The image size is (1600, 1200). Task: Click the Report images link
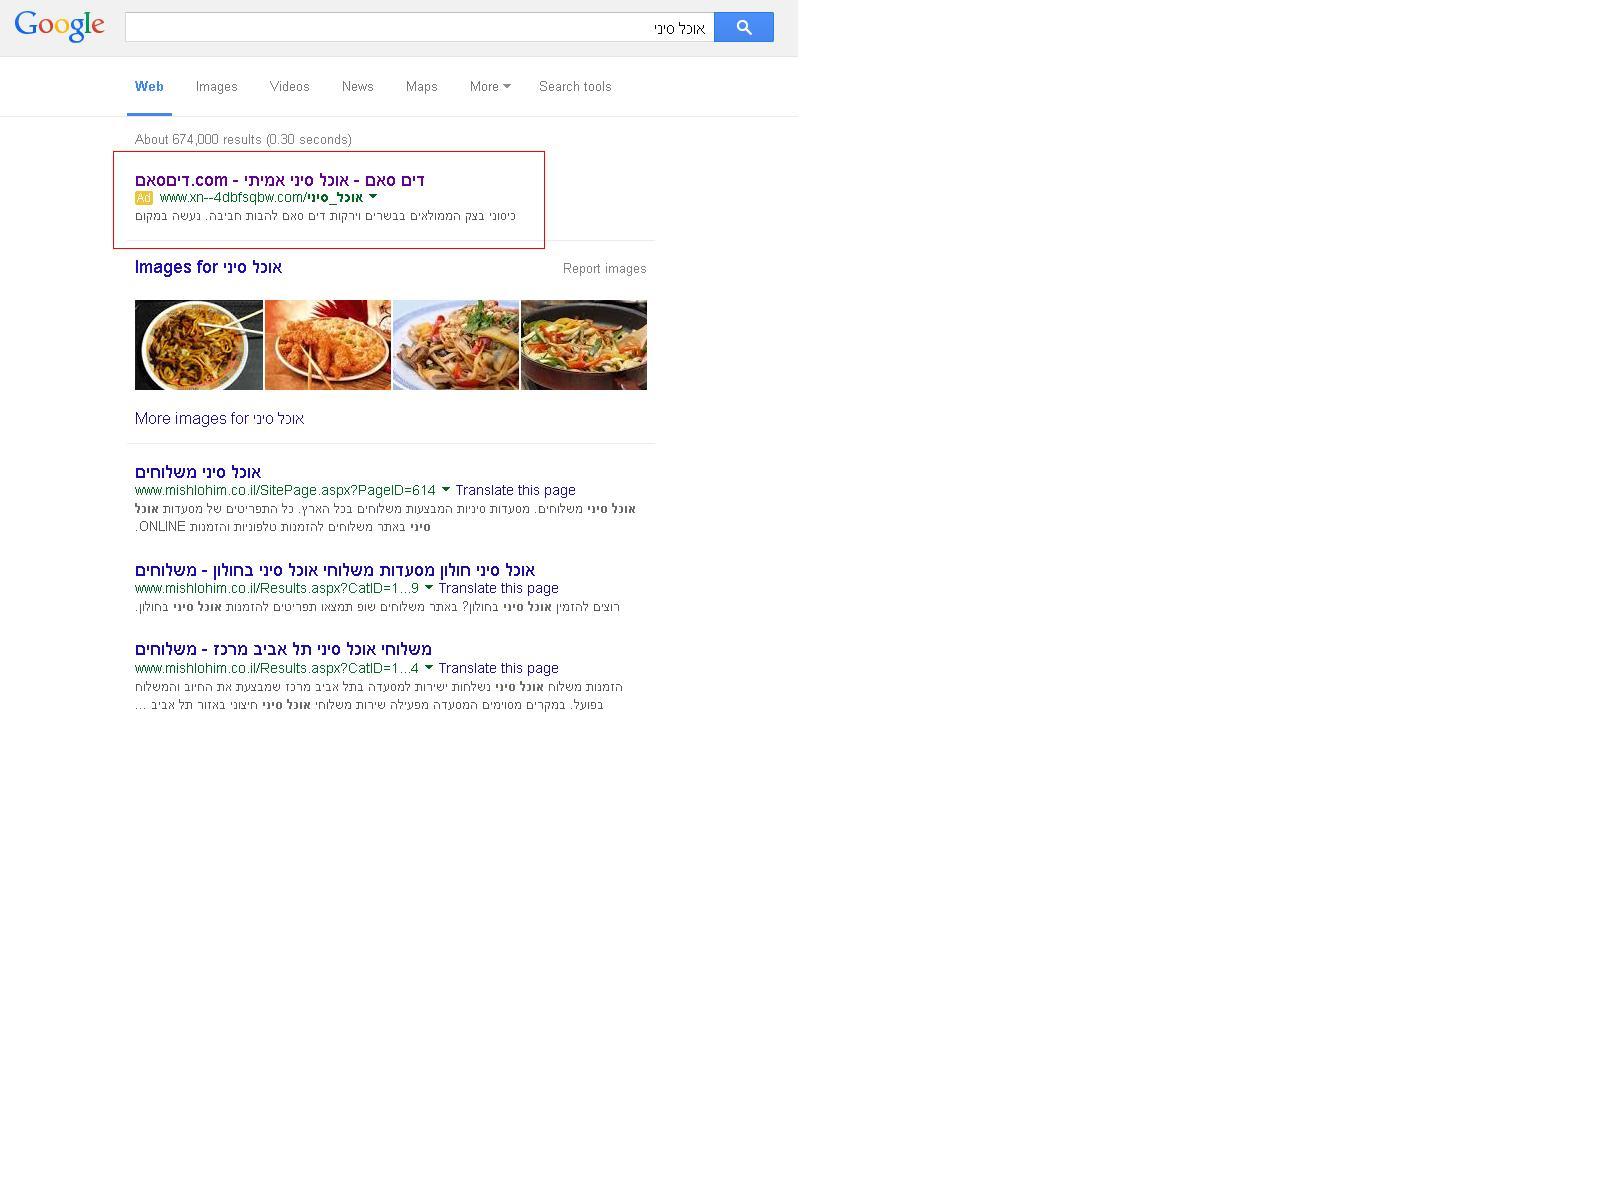[604, 269]
